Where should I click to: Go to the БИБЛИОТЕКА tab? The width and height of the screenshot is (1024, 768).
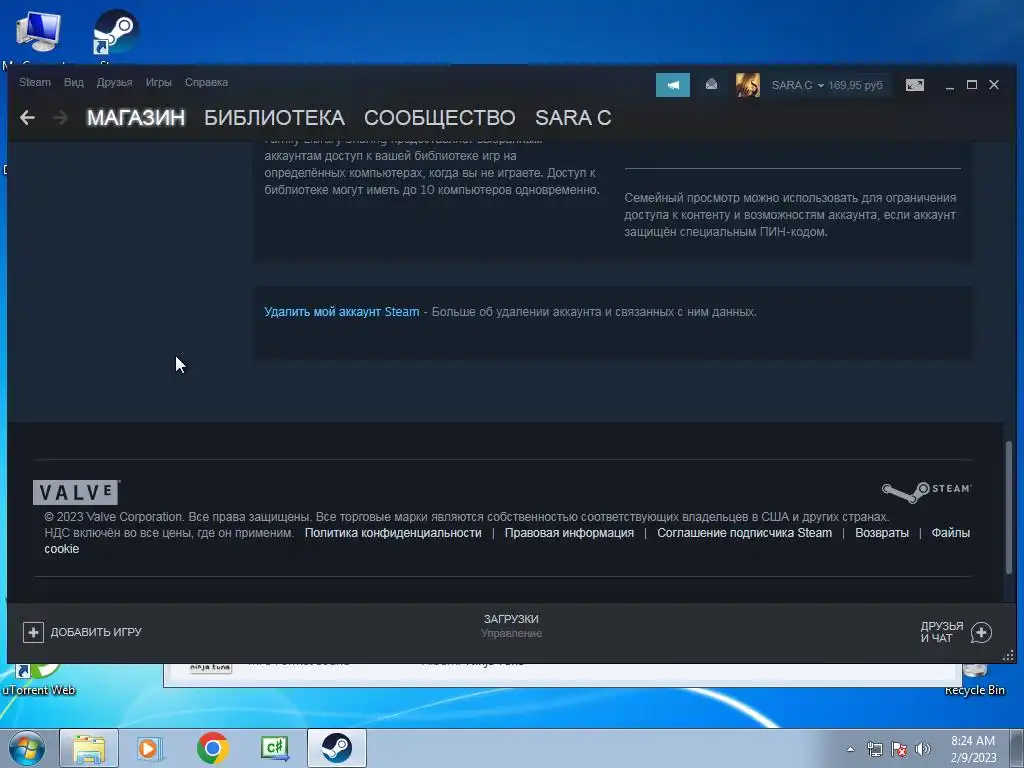[274, 118]
